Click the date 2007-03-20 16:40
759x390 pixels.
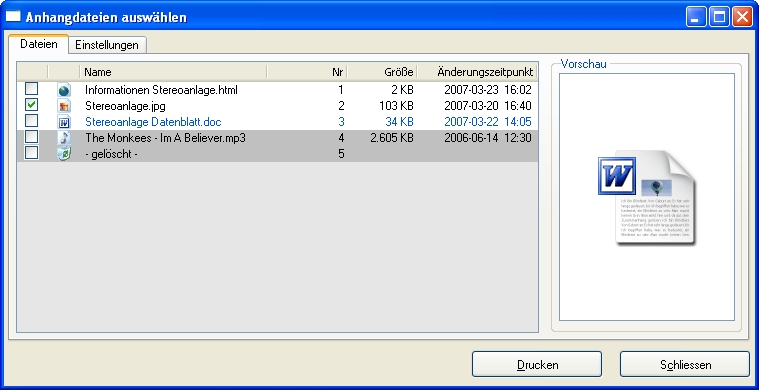pos(488,106)
